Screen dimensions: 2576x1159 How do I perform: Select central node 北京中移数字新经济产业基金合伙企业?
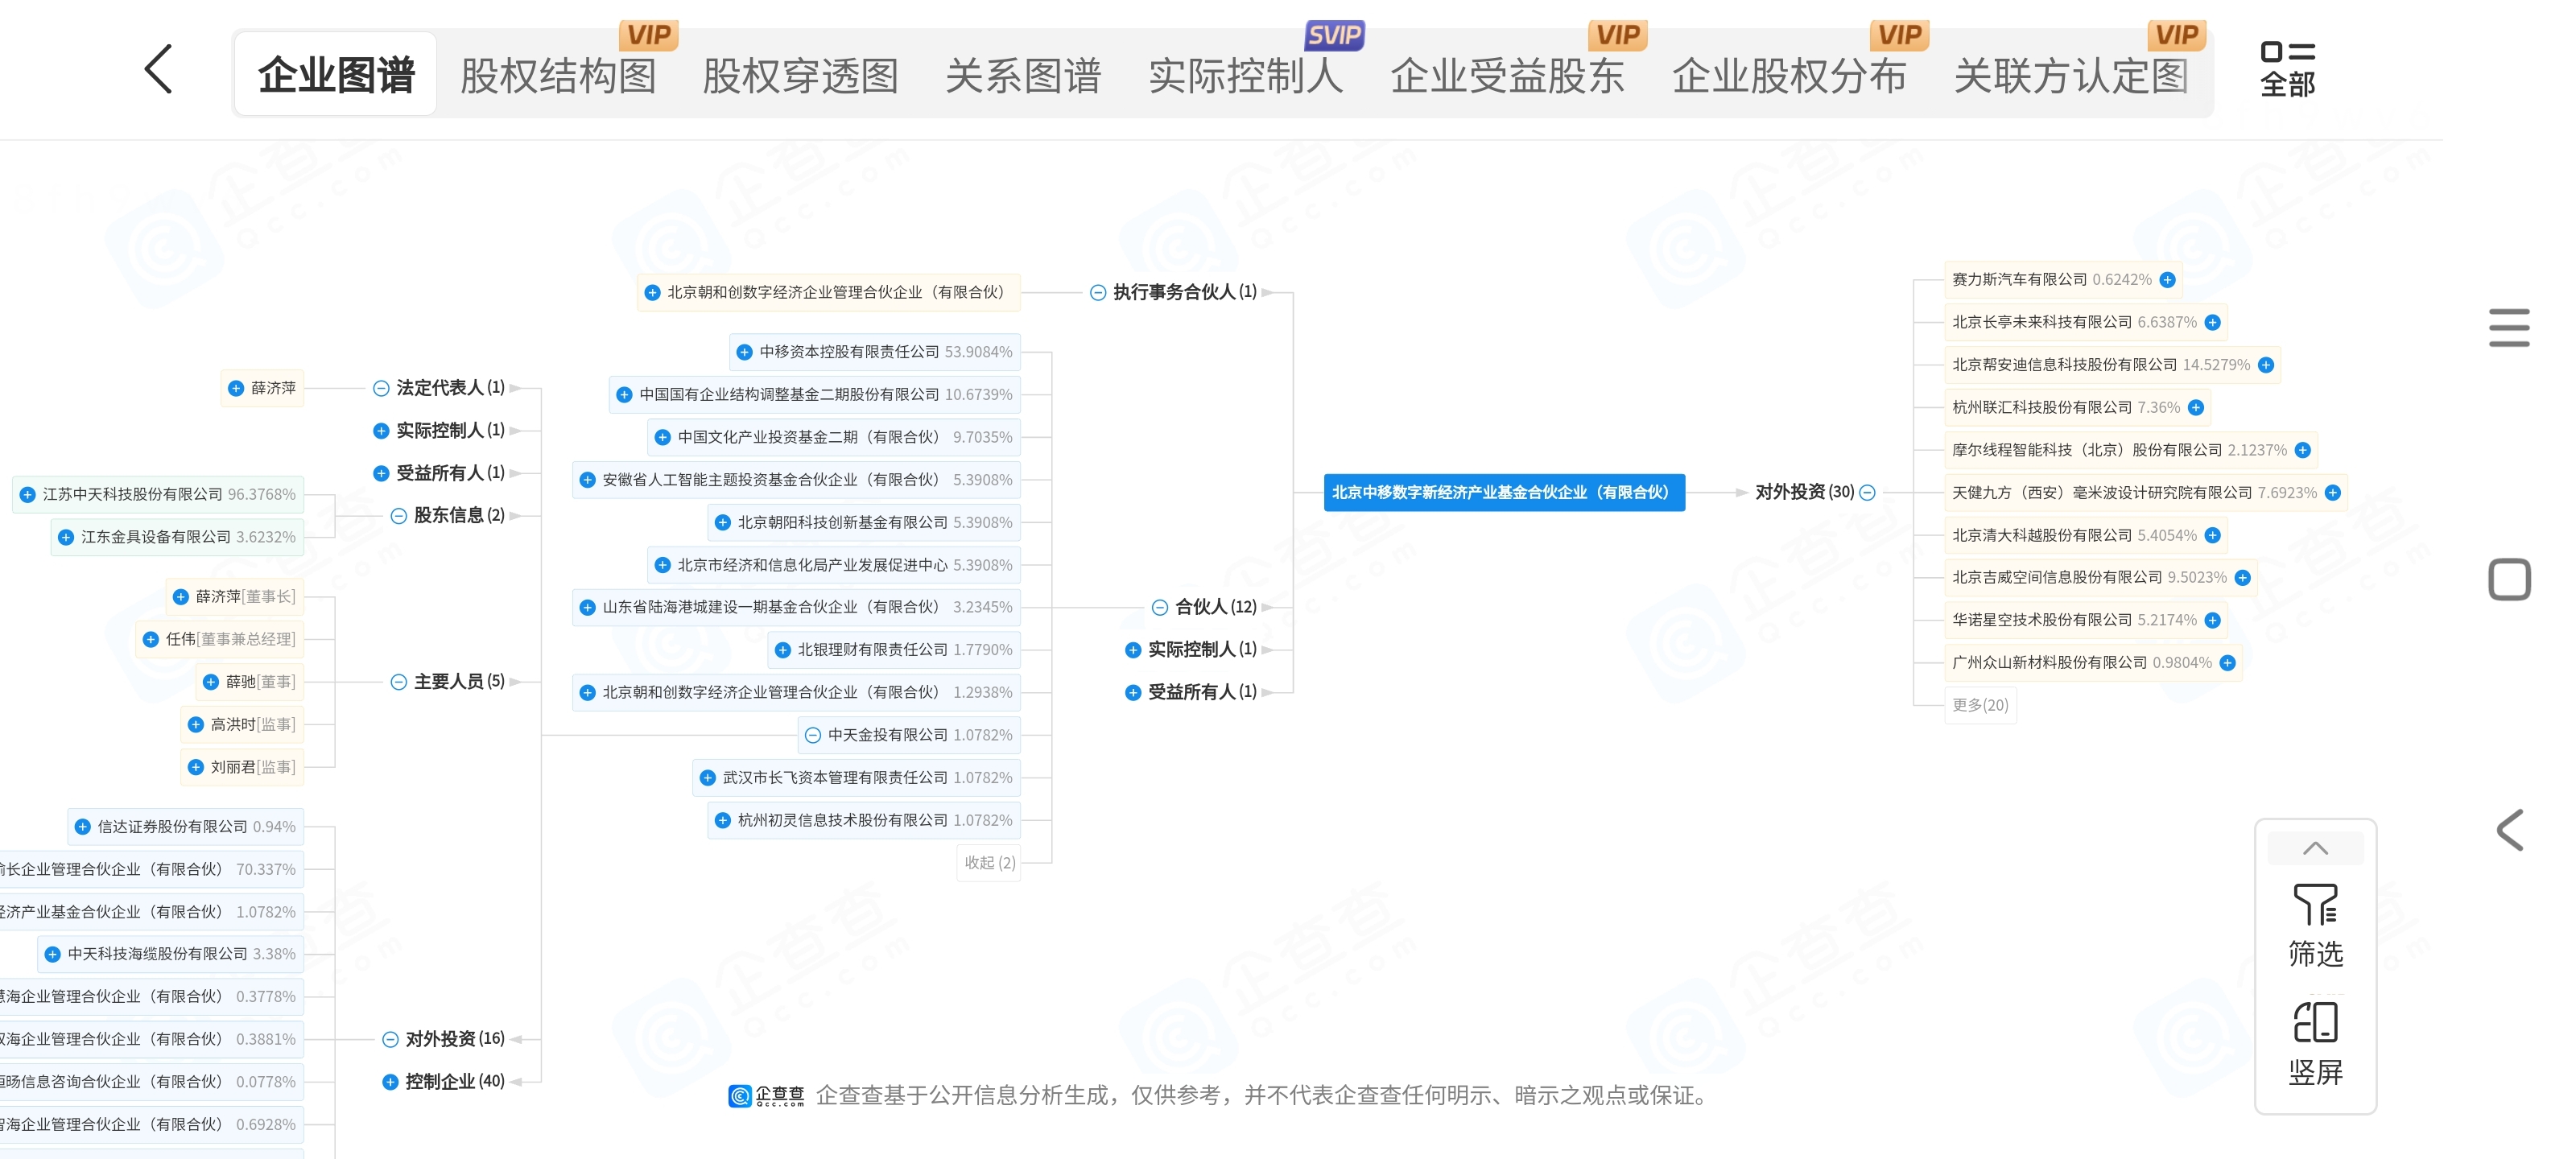pyautogui.click(x=1504, y=493)
